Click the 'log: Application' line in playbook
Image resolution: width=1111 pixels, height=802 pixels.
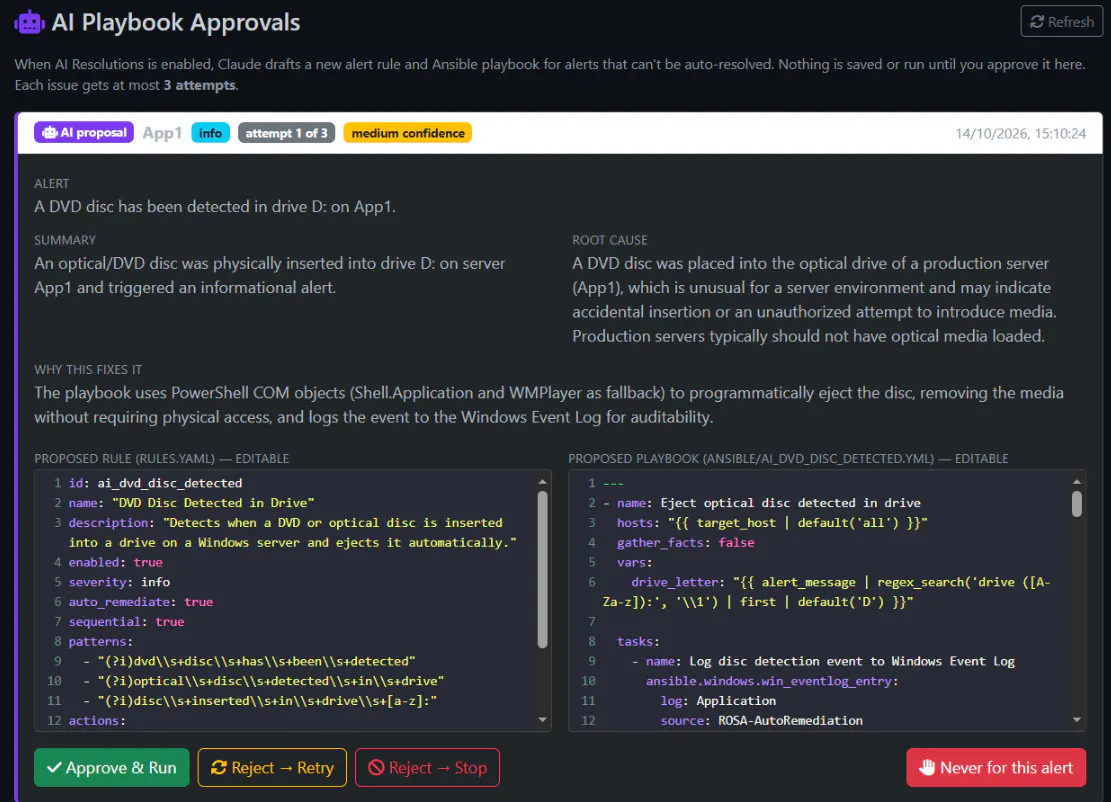(718, 701)
